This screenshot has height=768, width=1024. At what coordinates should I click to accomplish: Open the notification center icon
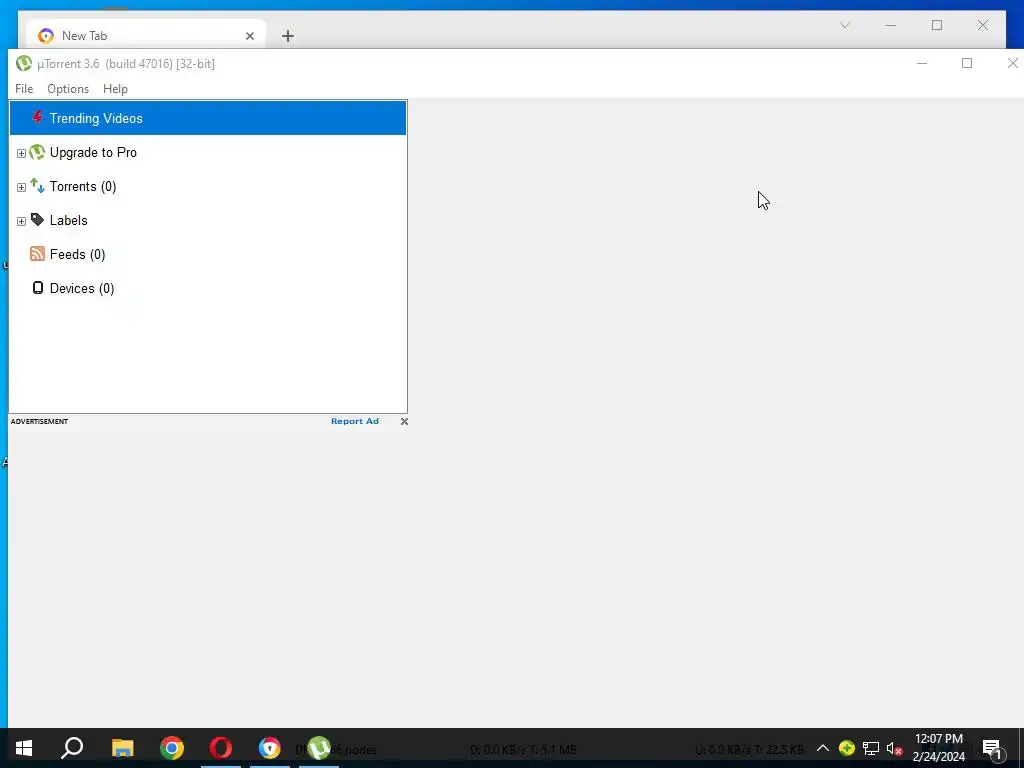pos(992,748)
